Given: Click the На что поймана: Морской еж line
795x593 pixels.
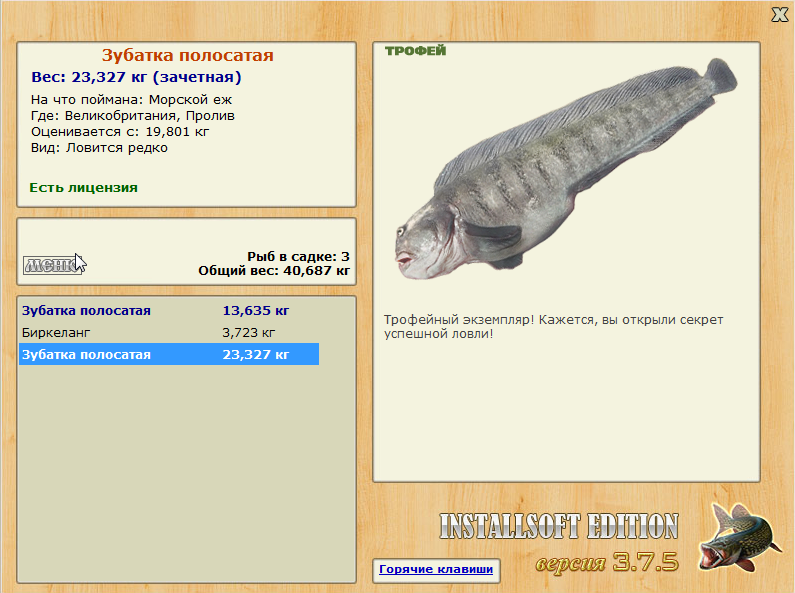Looking at the screenshot, I should 131,100.
